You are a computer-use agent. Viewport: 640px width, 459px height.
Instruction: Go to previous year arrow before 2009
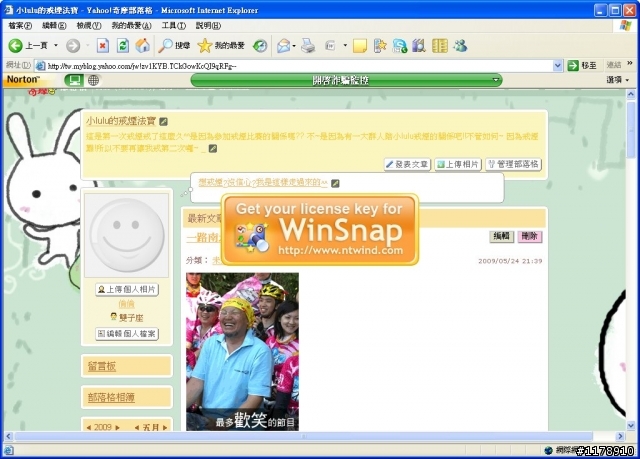[x=89, y=428]
